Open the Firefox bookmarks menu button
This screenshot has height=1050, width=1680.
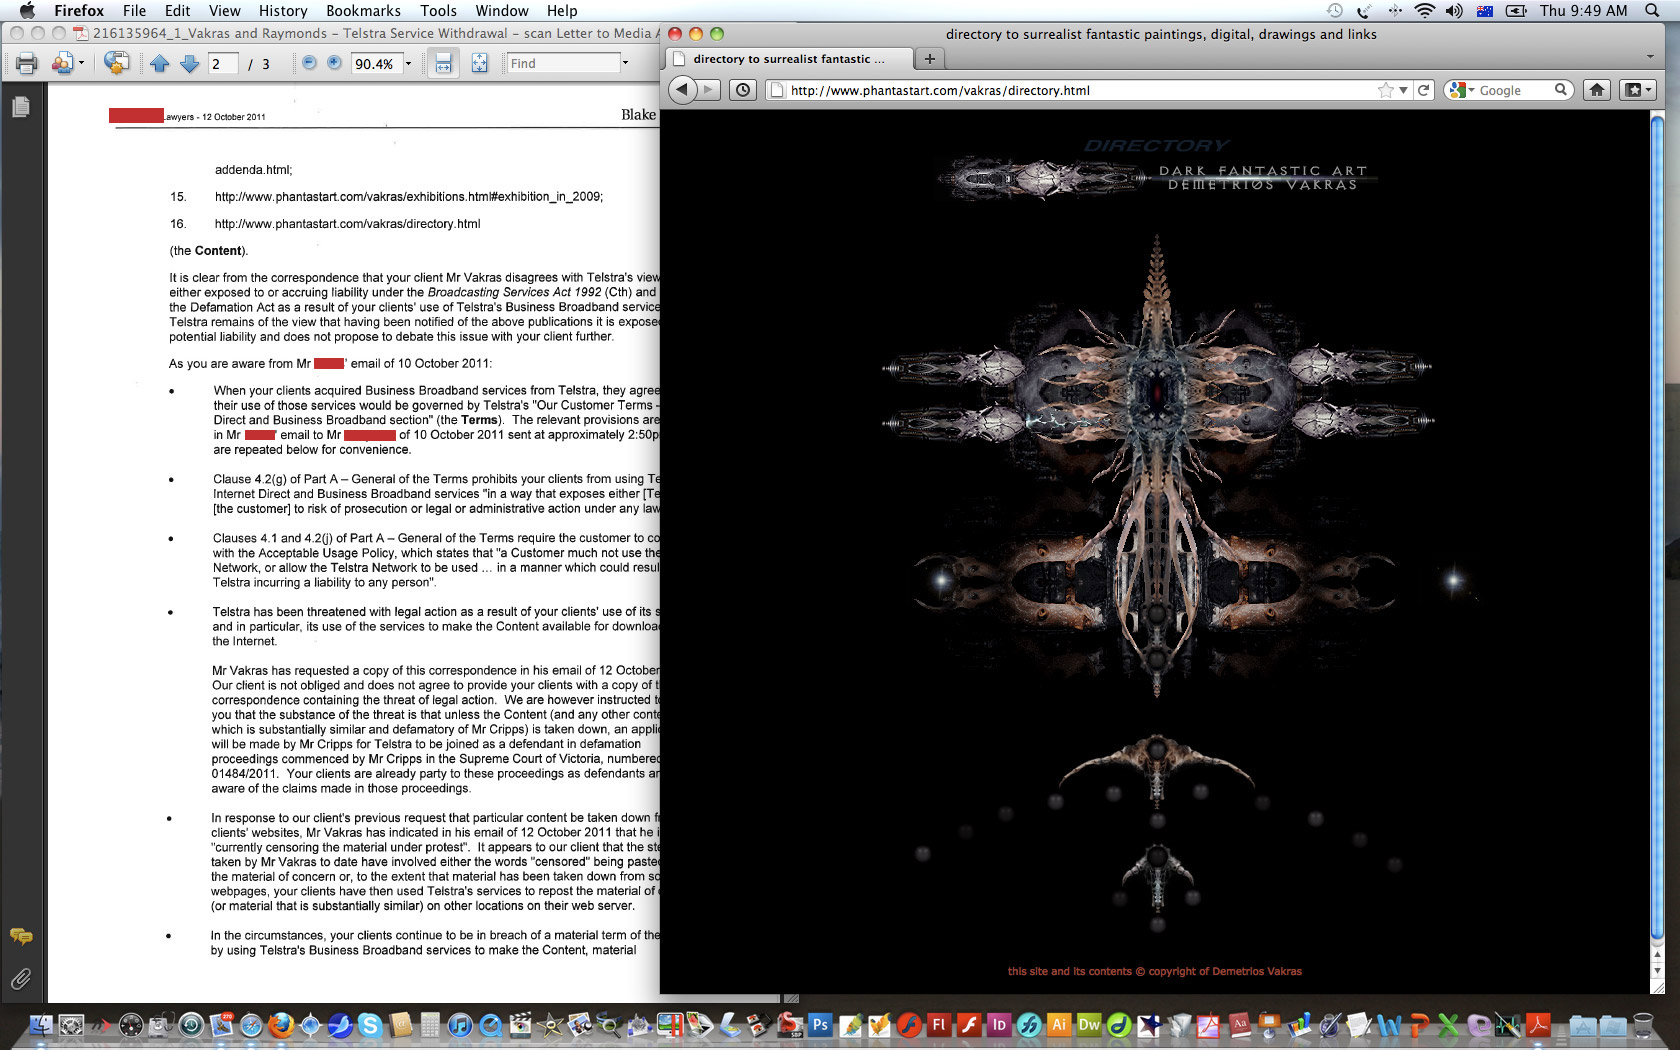[1637, 90]
